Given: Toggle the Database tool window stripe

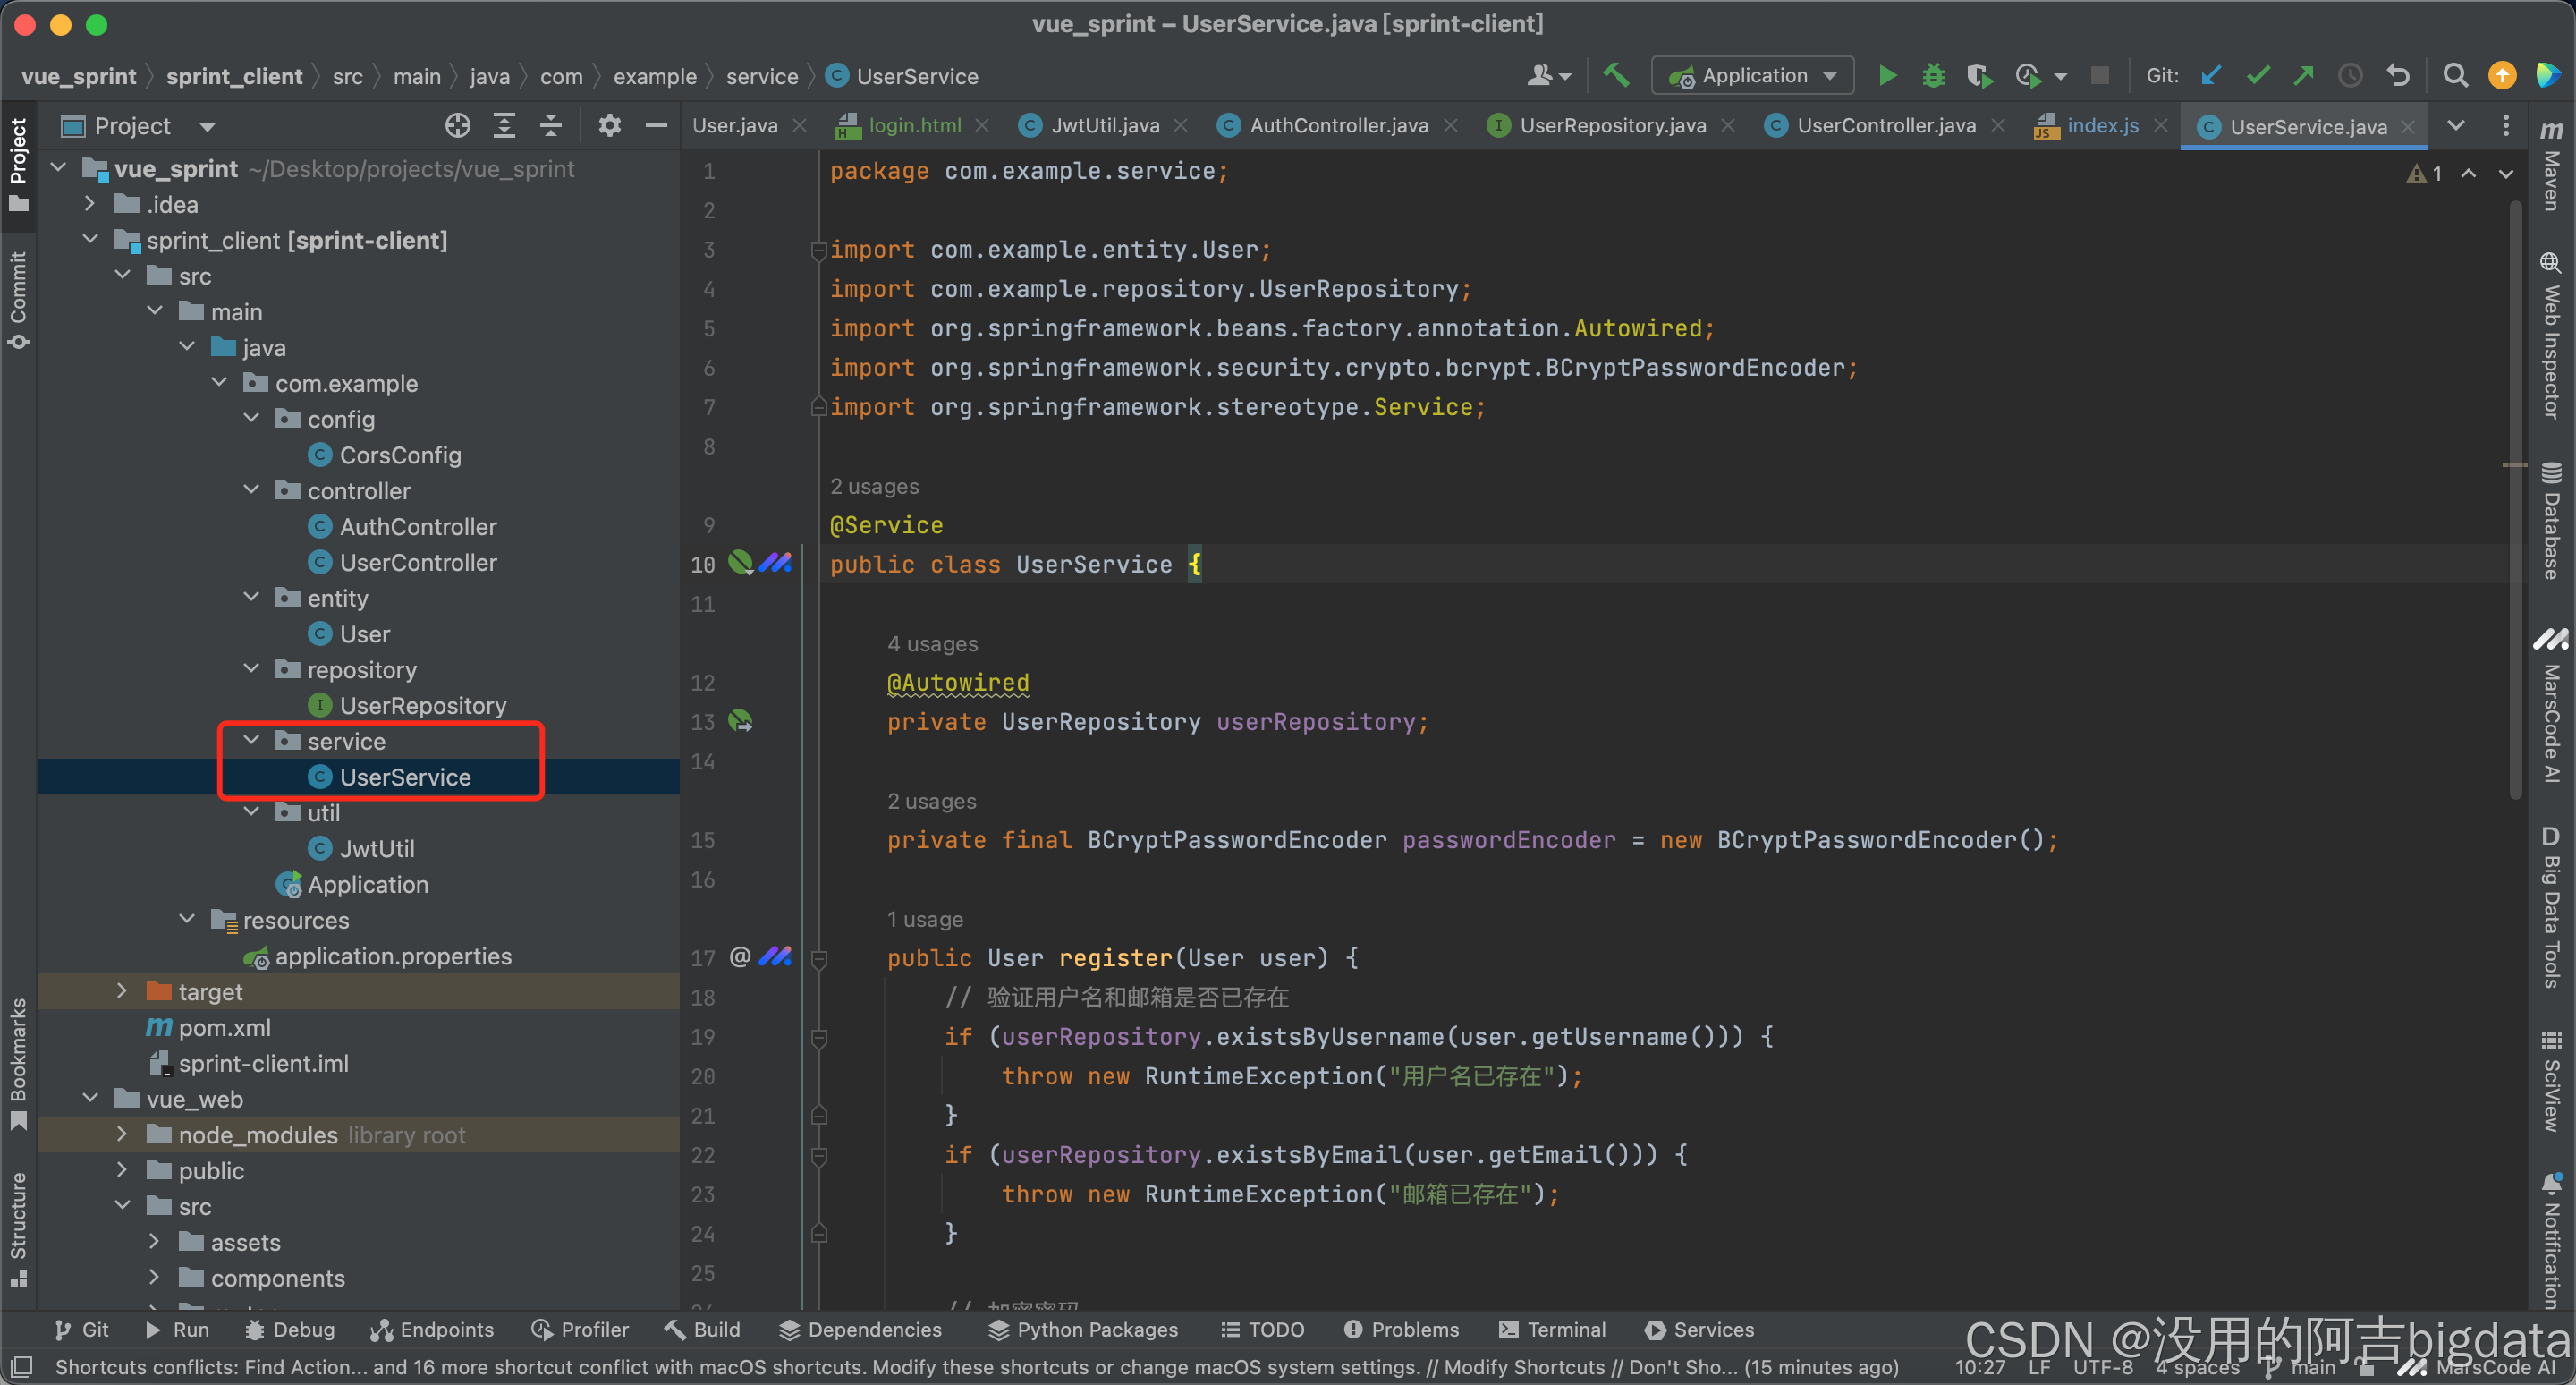Looking at the screenshot, I should [2551, 520].
